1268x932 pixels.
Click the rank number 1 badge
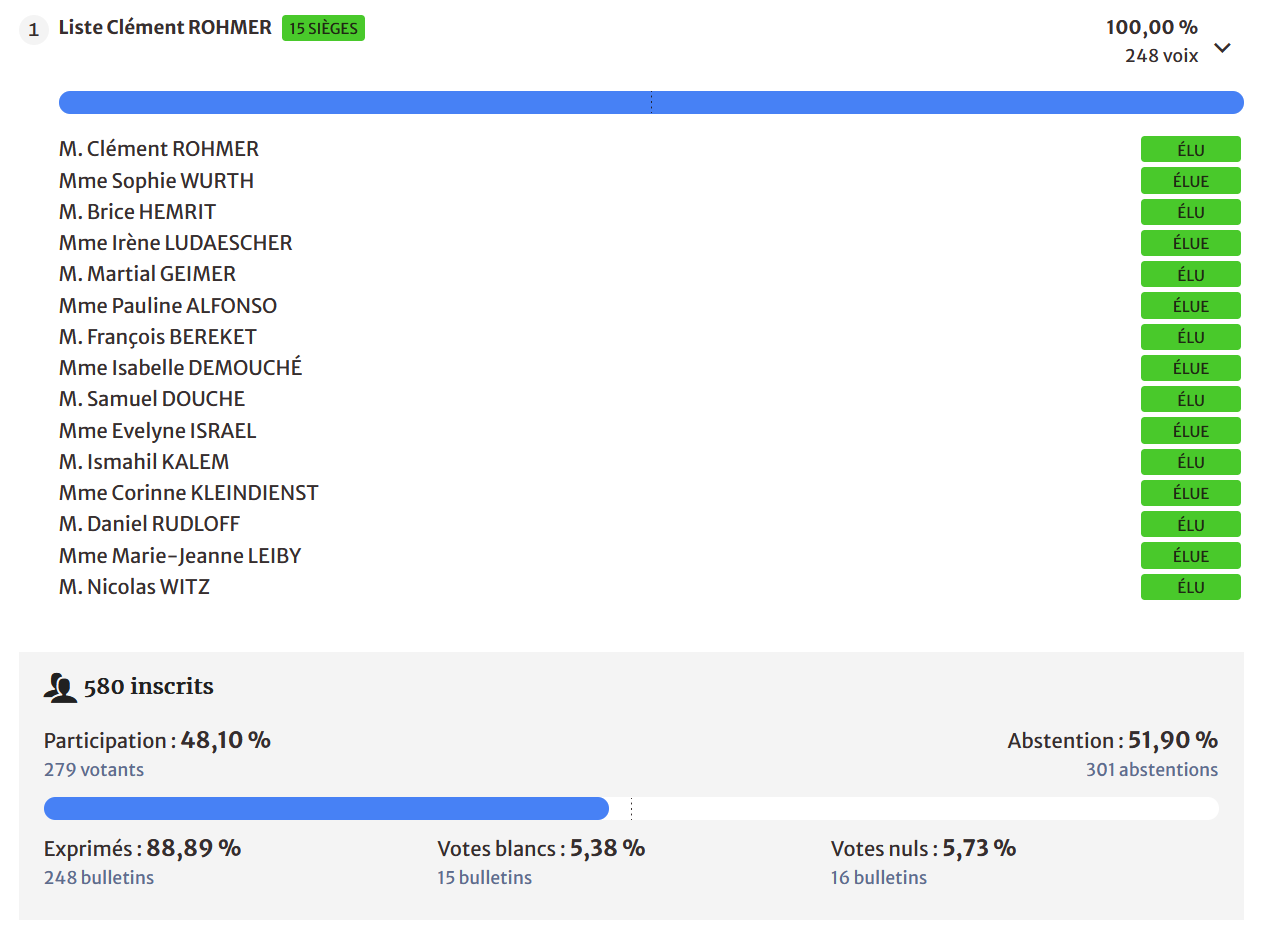tap(34, 30)
